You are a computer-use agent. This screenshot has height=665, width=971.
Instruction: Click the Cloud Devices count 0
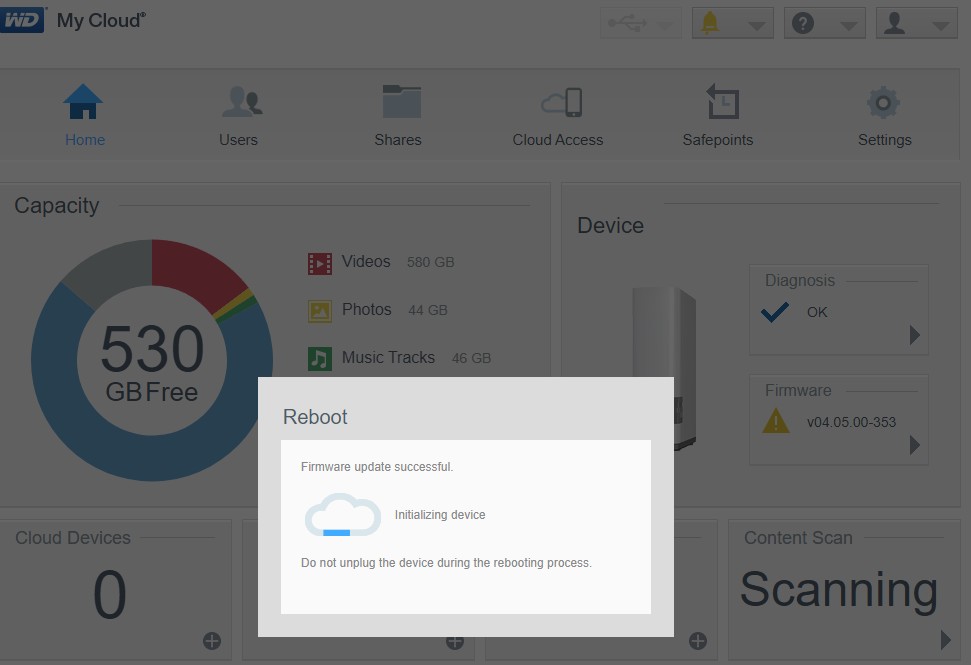click(110, 595)
